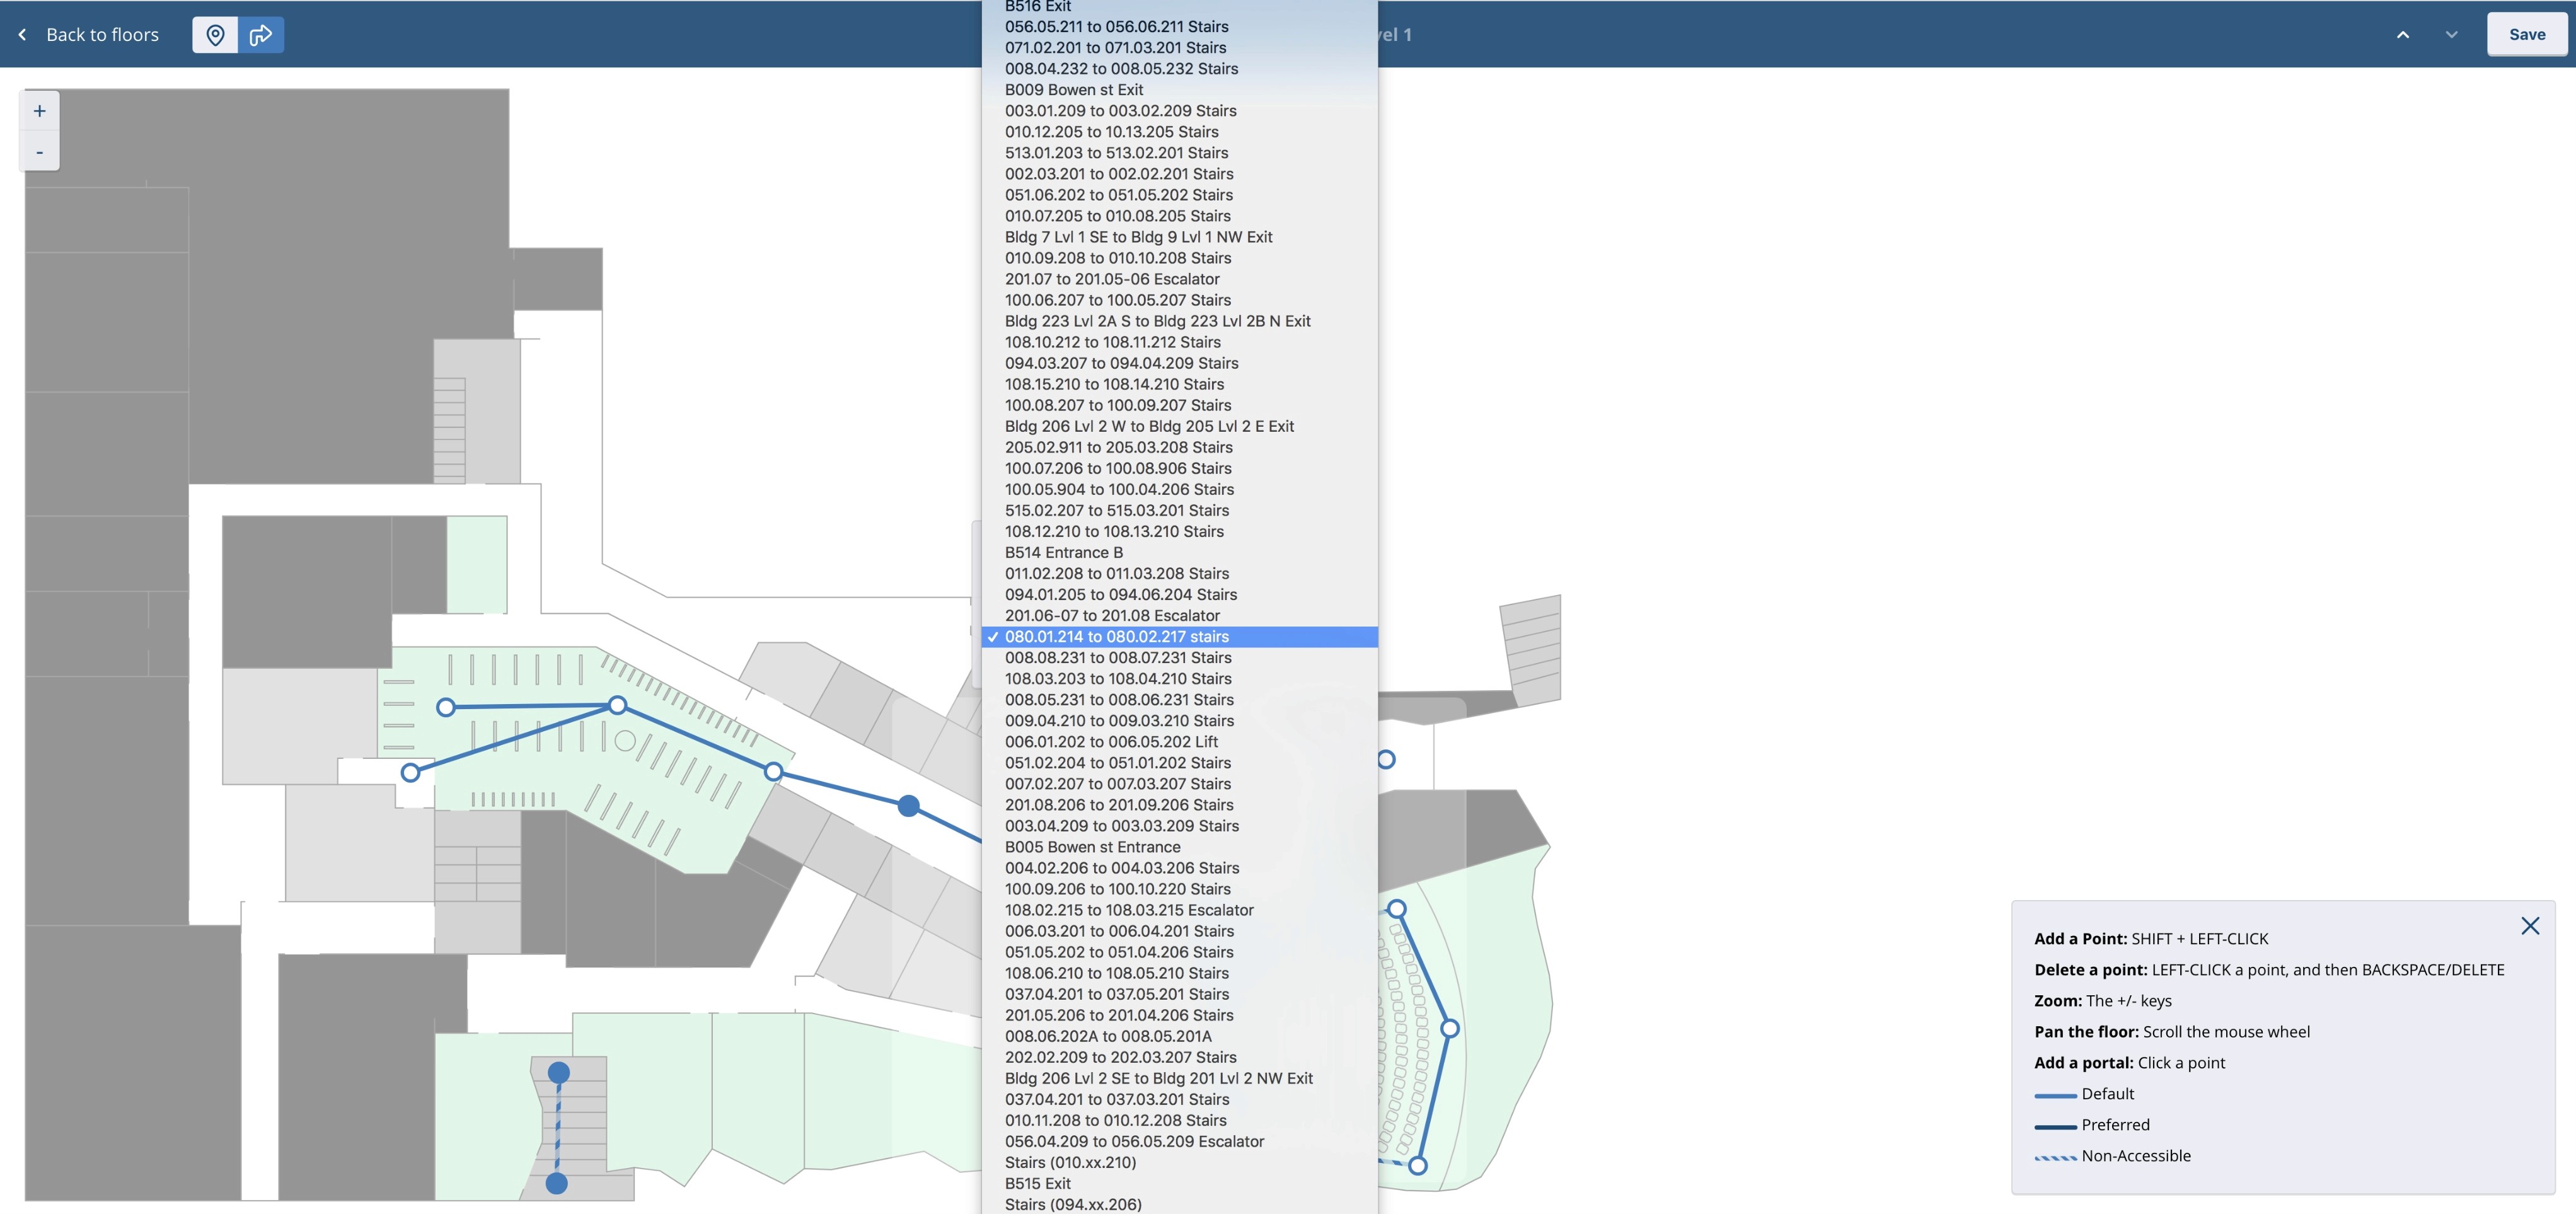Viewport: 2576px width, 1214px height.
Task: Click the map zoom out minus button
Action: (x=40, y=152)
